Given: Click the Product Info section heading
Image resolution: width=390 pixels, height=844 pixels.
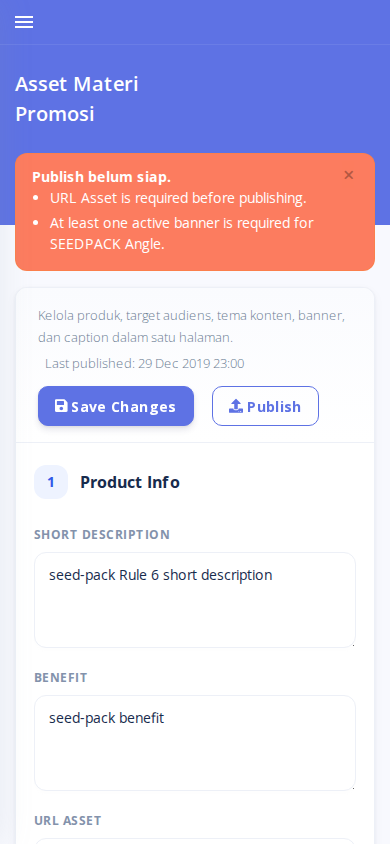Looking at the screenshot, I should pos(130,482).
